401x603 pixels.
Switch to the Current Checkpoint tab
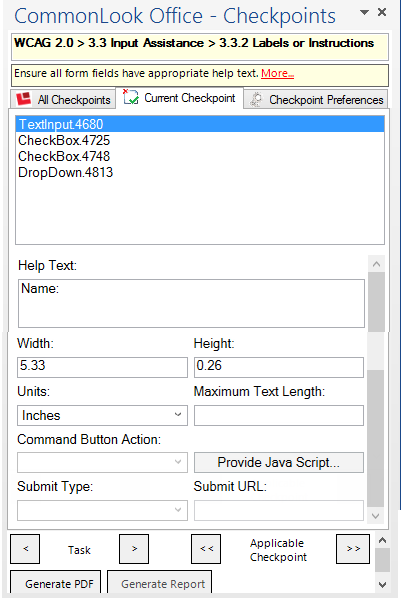(180, 98)
